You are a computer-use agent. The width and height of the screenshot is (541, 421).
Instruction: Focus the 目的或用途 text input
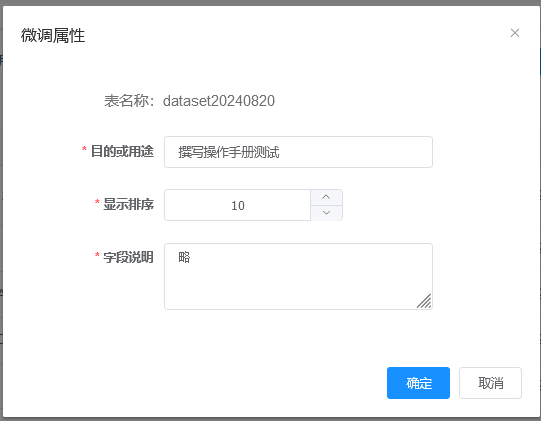pos(298,152)
